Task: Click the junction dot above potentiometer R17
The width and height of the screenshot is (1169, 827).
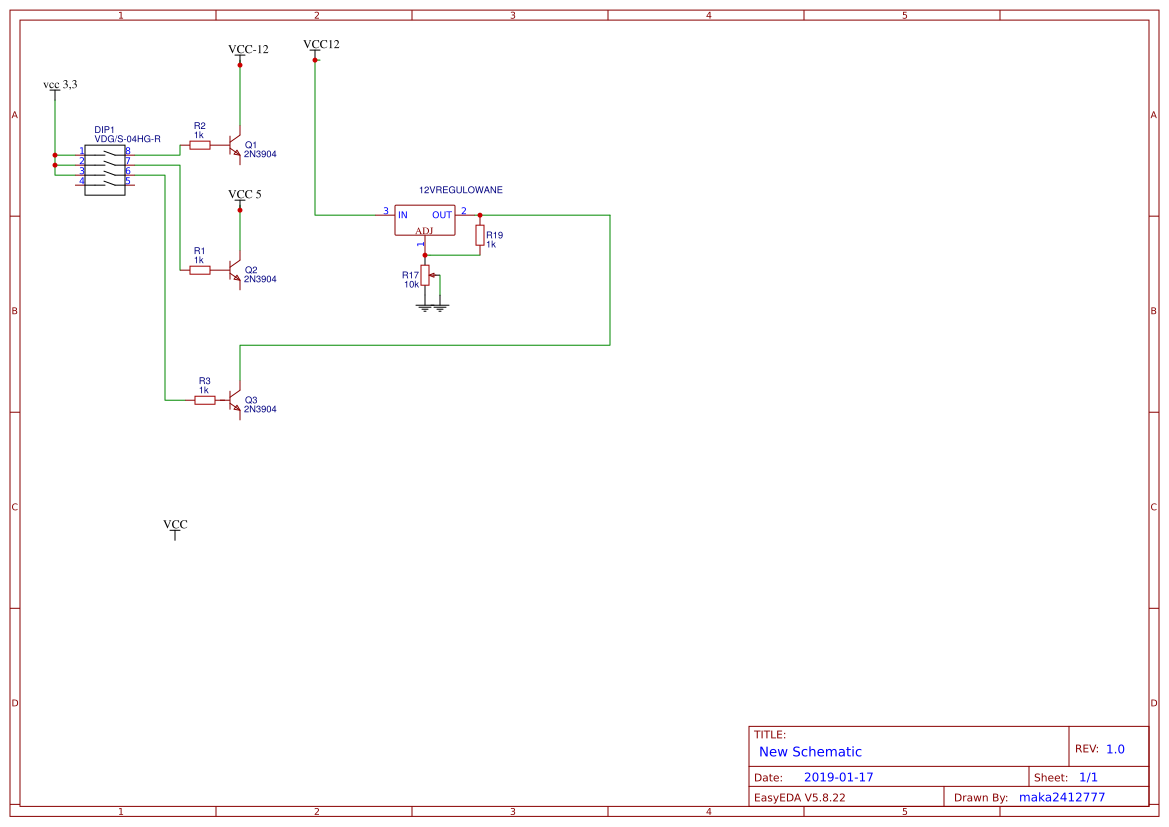Action: [425, 255]
